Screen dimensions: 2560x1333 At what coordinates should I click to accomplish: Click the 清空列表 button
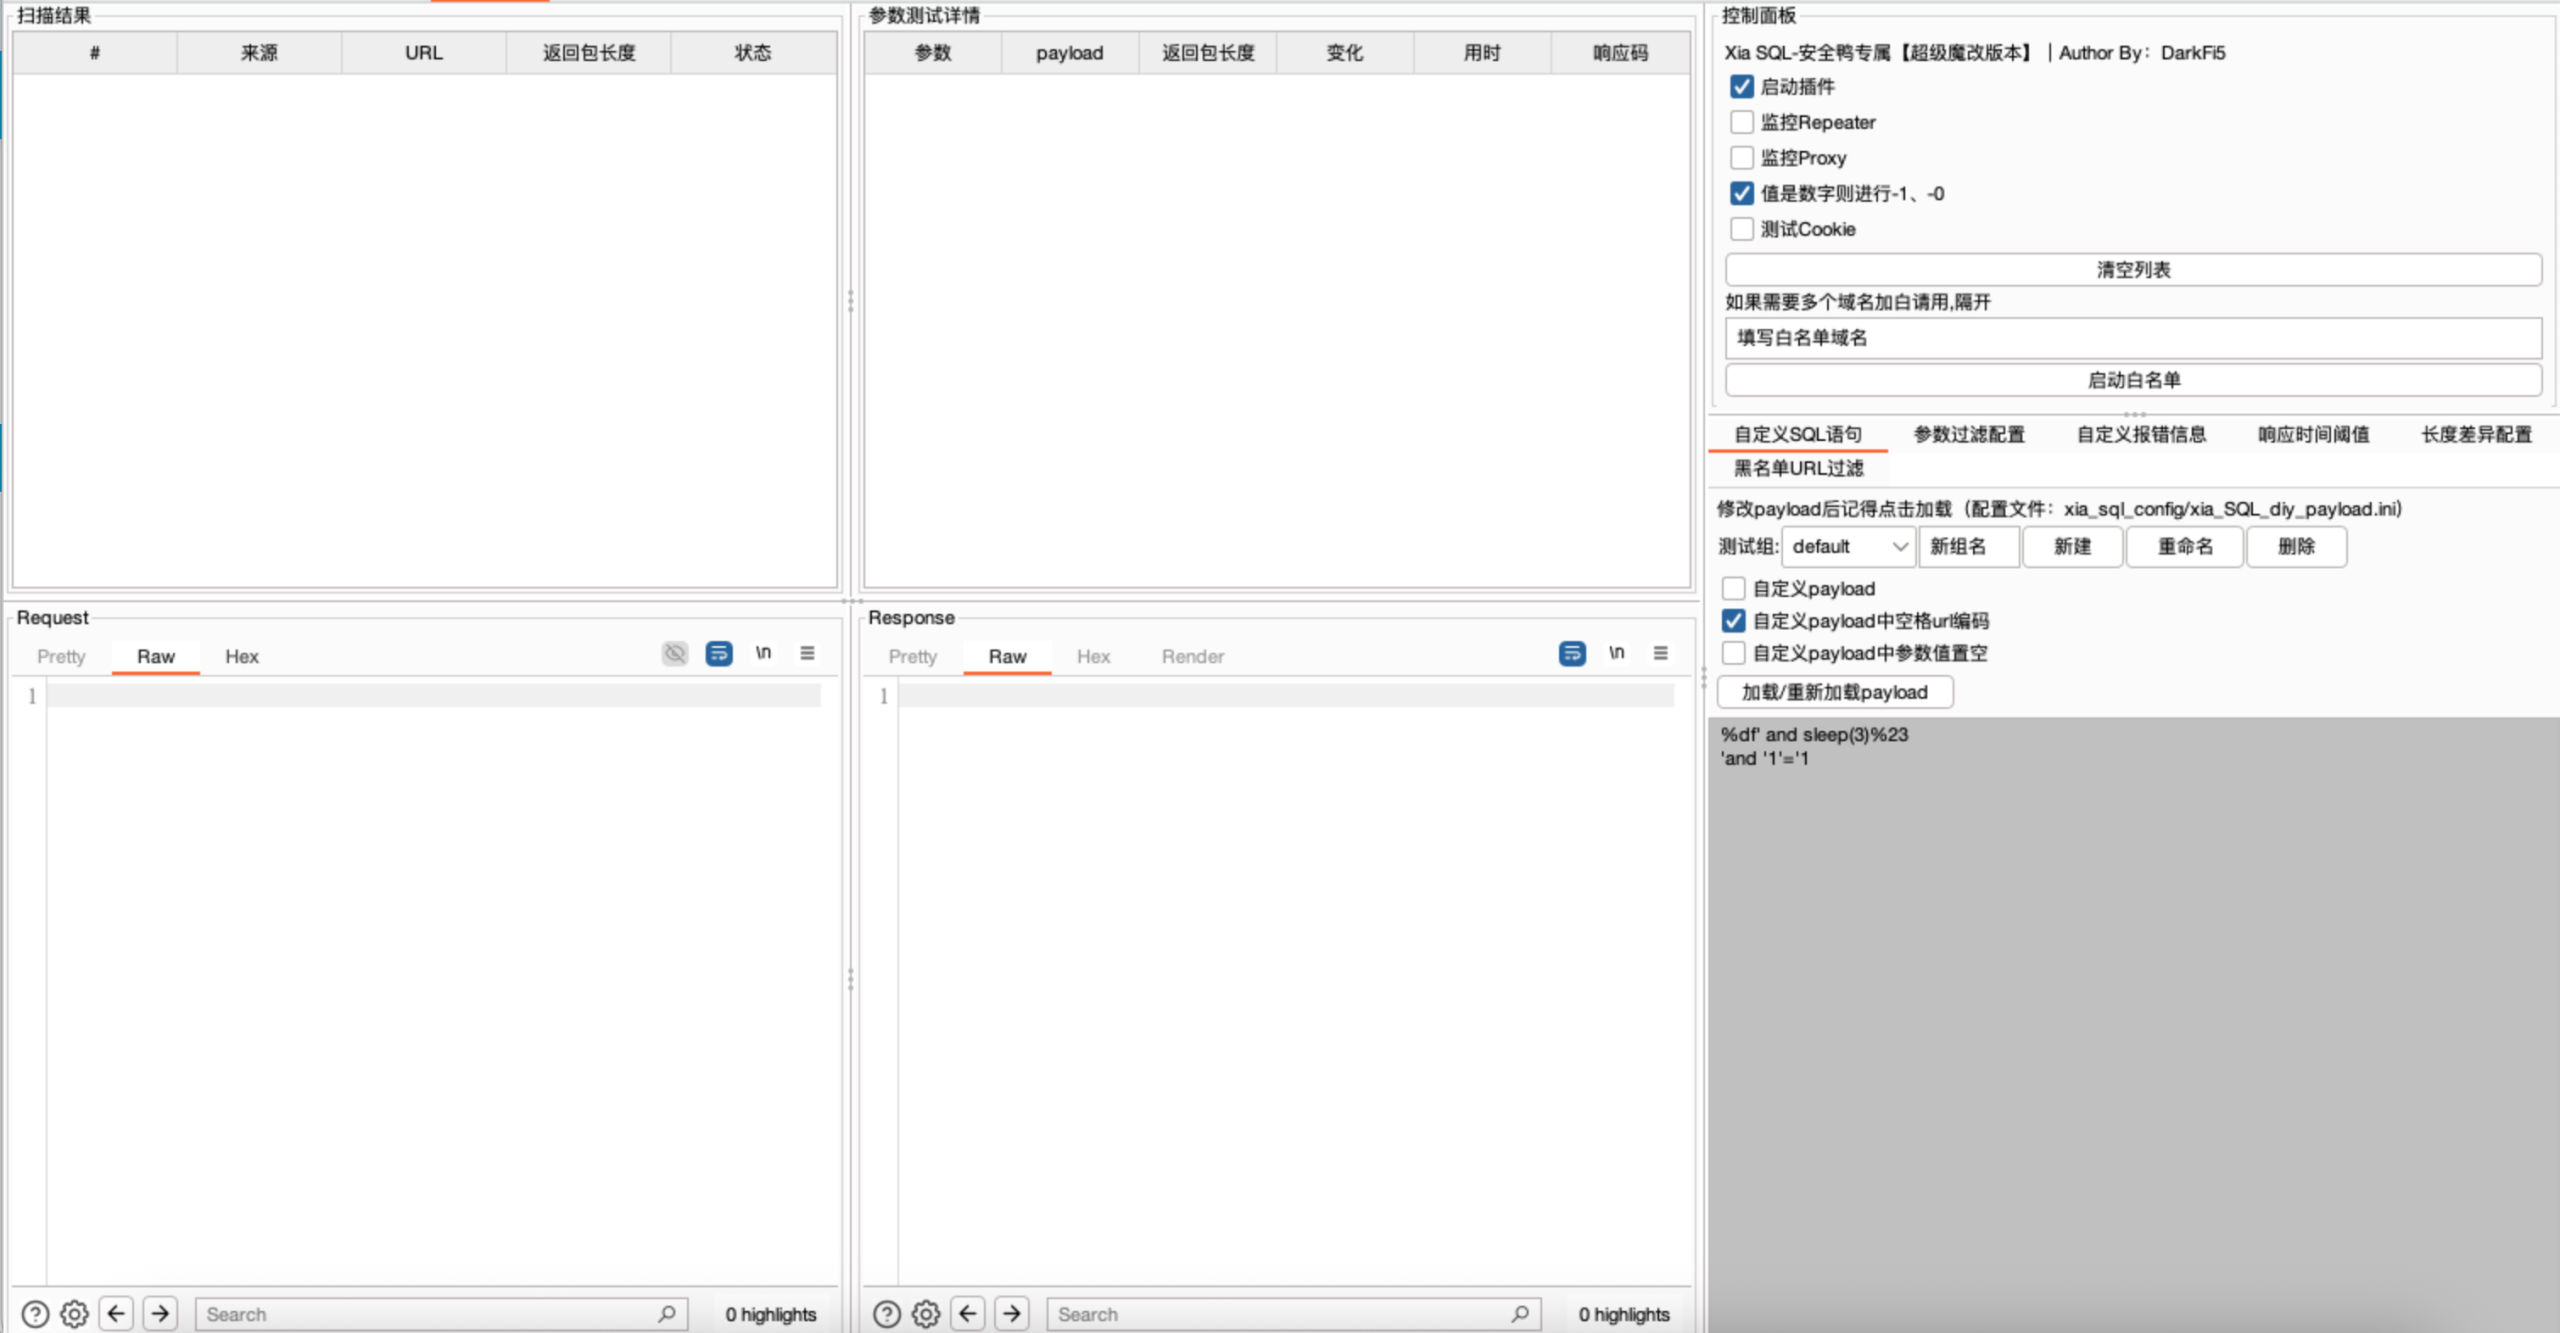[2132, 268]
